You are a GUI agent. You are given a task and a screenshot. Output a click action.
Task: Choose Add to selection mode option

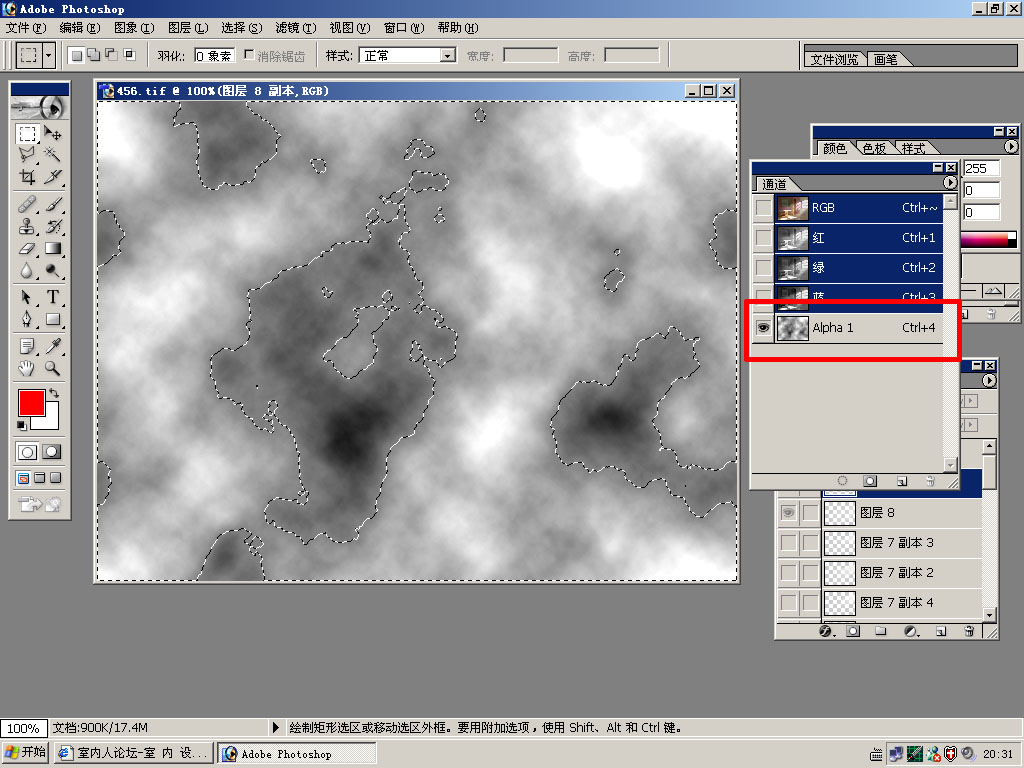tap(94, 55)
